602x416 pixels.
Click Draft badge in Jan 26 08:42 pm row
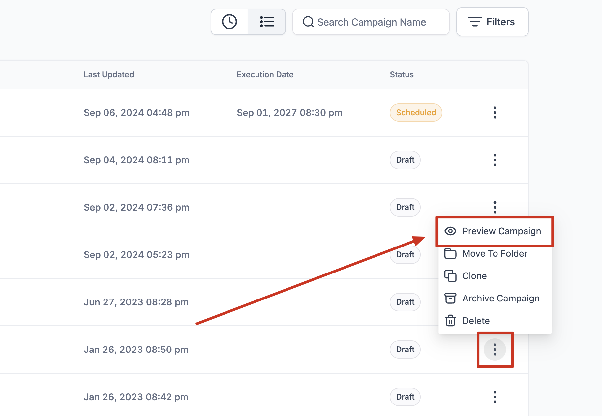coord(405,397)
